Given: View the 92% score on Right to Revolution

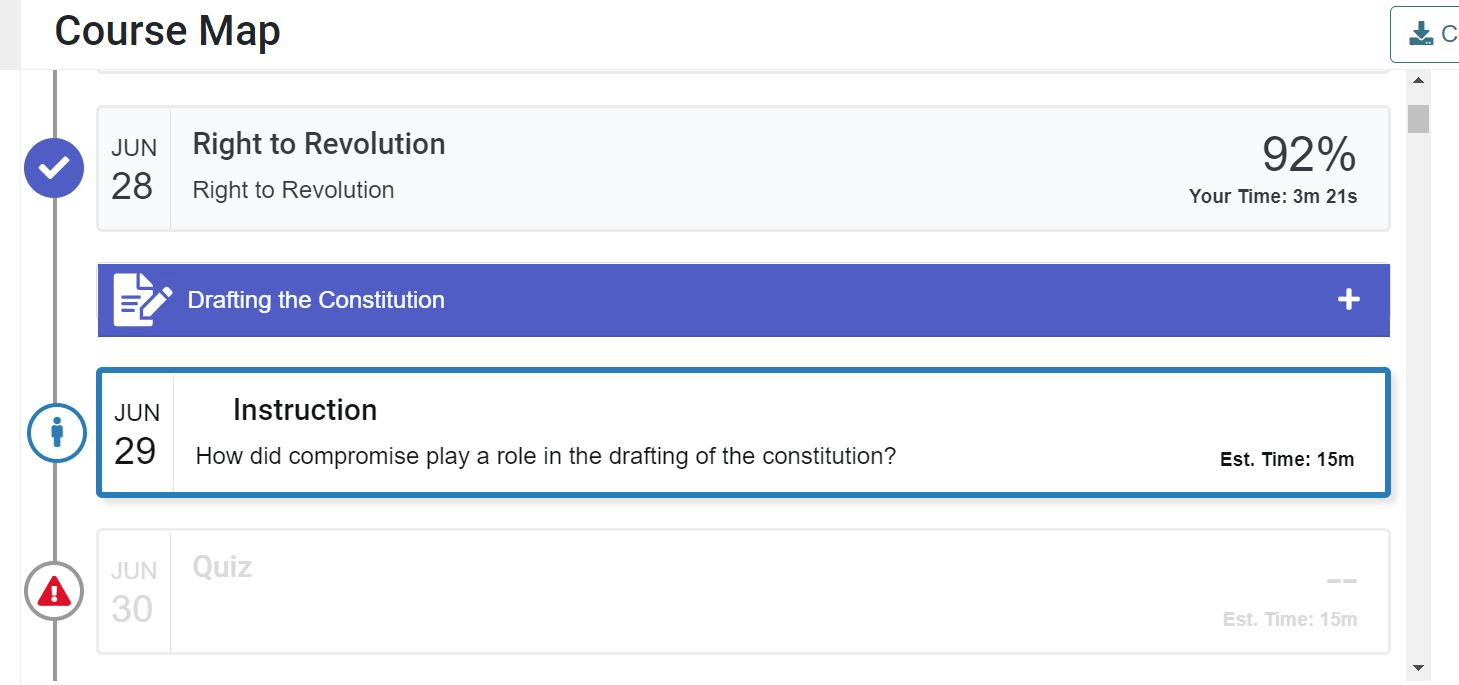Looking at the screenshot, I should (1308, 155).
